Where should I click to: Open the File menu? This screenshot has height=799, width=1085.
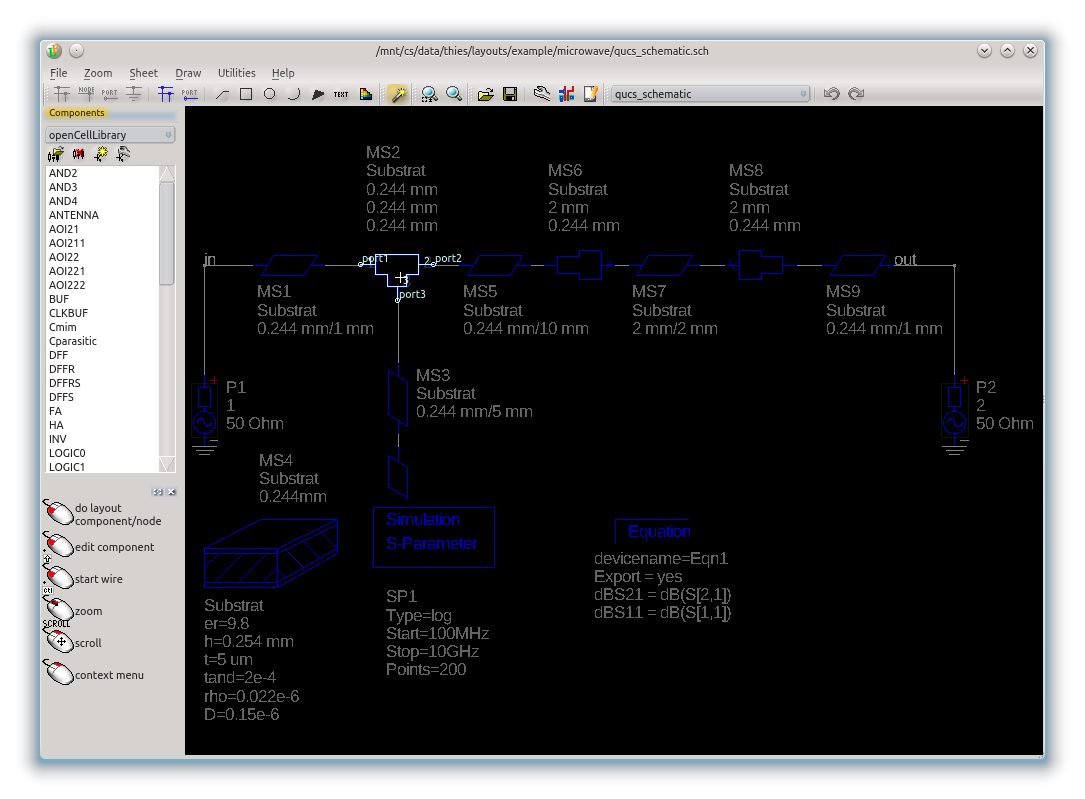59,73
